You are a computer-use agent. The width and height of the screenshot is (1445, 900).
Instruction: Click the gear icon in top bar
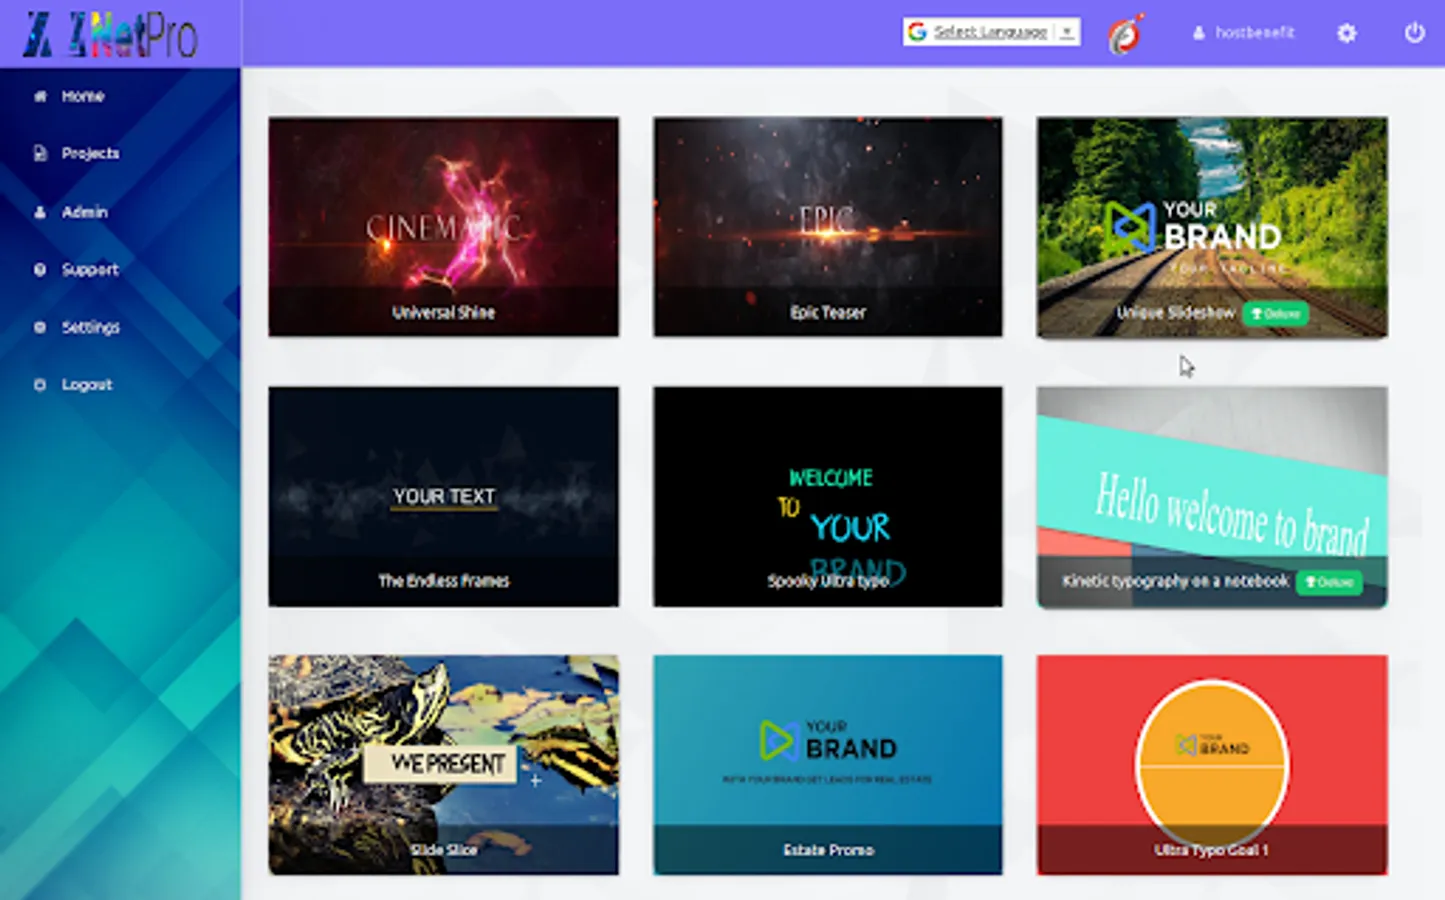click(1347, 33)
